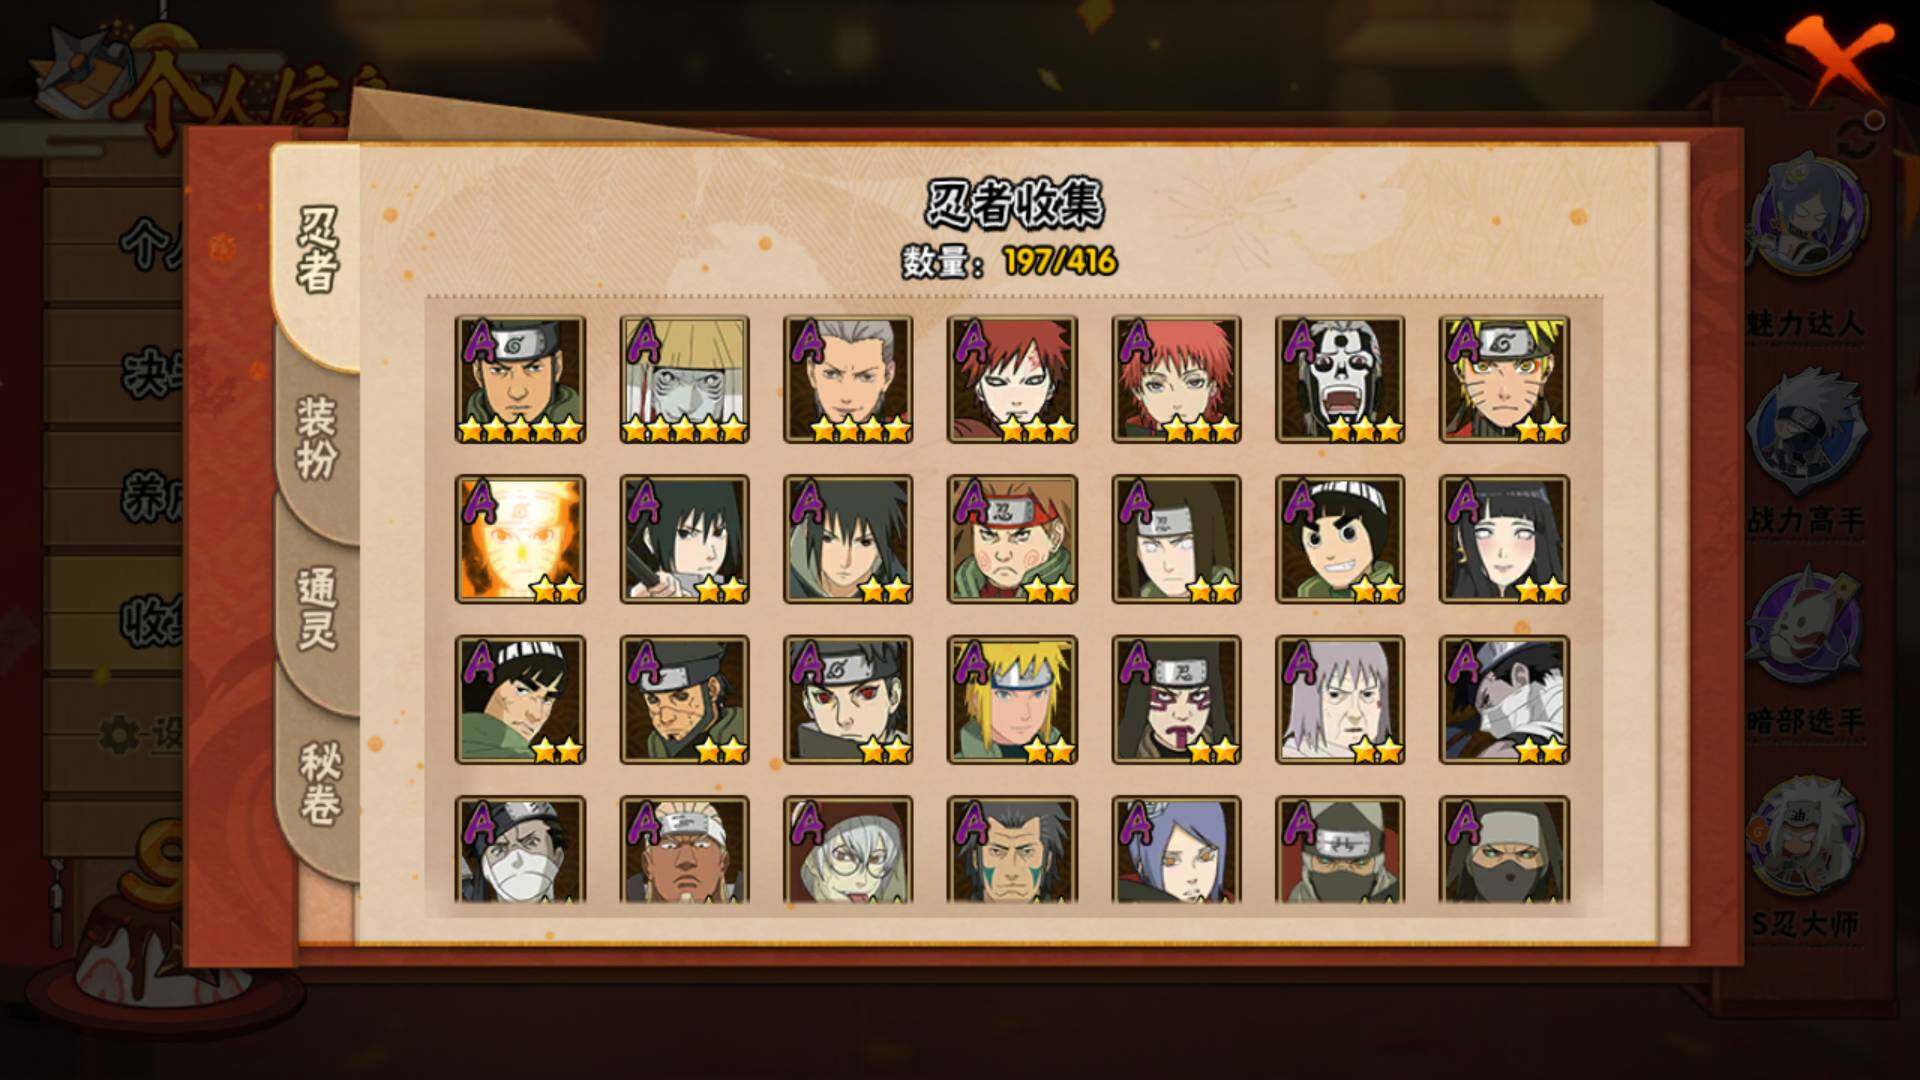Image resolution: width=1920 pixels, height=1080 pixels.
Task: Choose the blonde Minato ninja portrait
Action: 1012,700
